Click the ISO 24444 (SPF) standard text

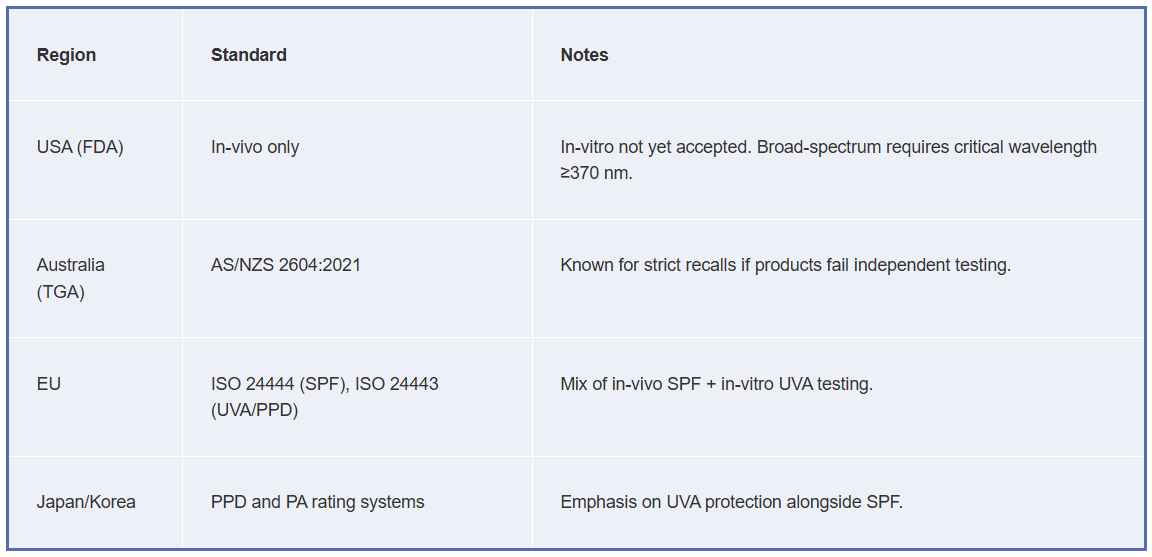tap(279, 384)
